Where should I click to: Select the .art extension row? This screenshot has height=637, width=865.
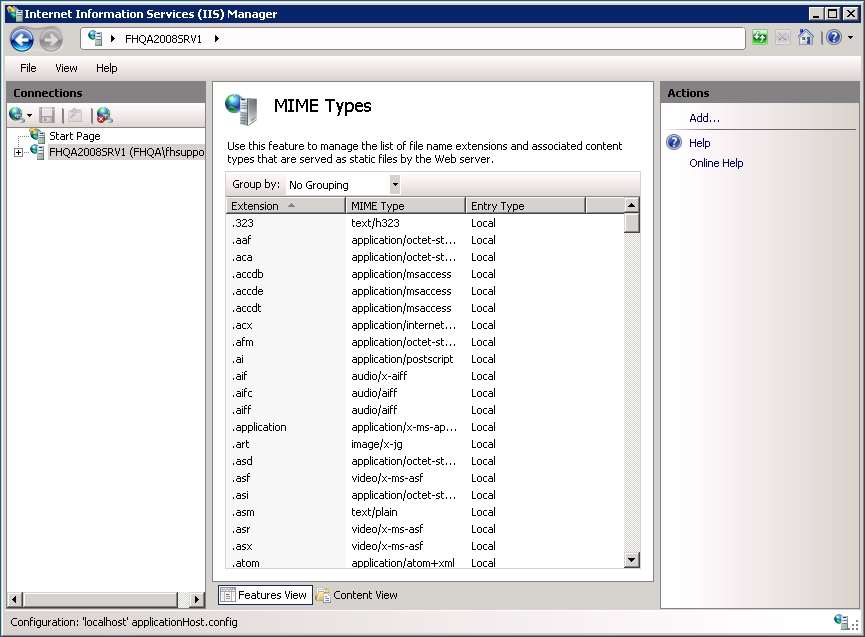425,444
